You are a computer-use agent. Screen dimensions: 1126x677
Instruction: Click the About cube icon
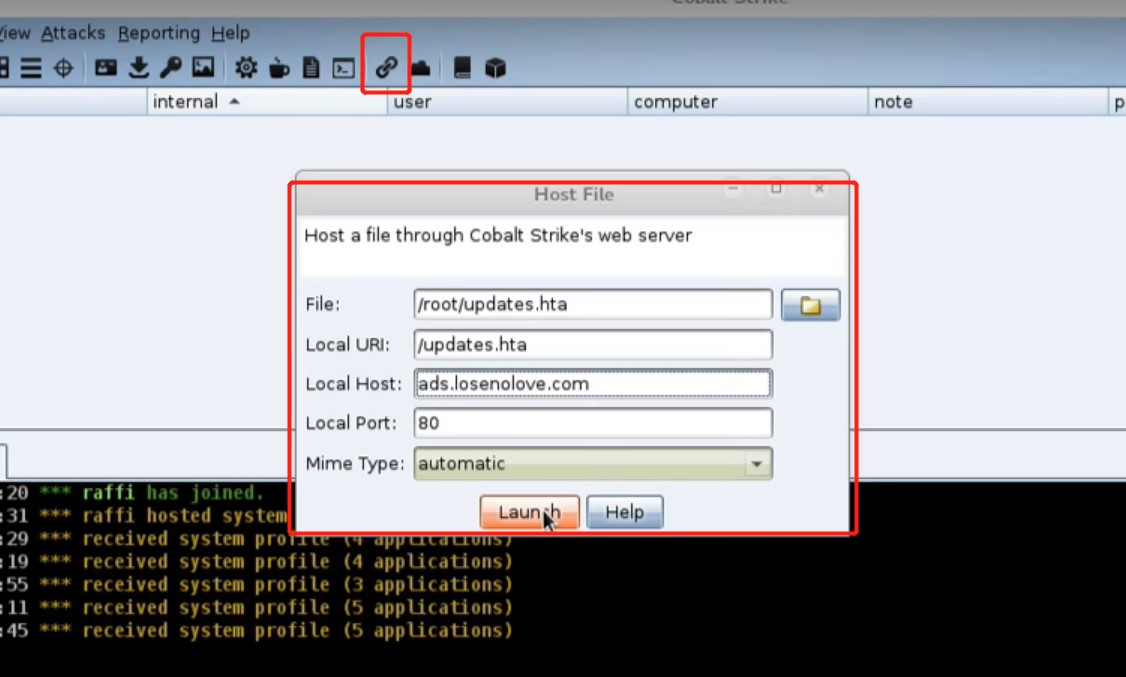click(x=495, y=68)
